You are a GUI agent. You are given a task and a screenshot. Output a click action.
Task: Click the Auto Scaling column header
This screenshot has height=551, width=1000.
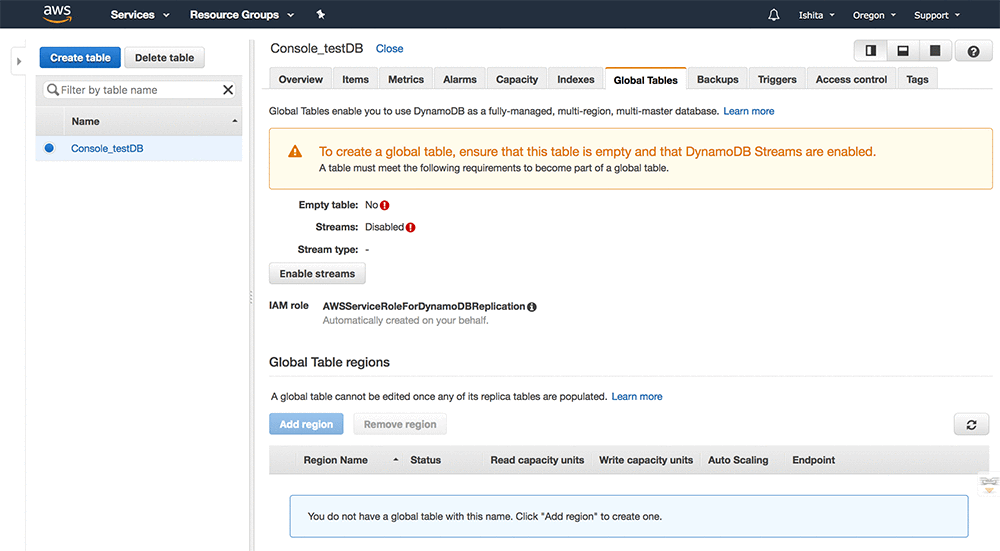[x=738, y=460]
